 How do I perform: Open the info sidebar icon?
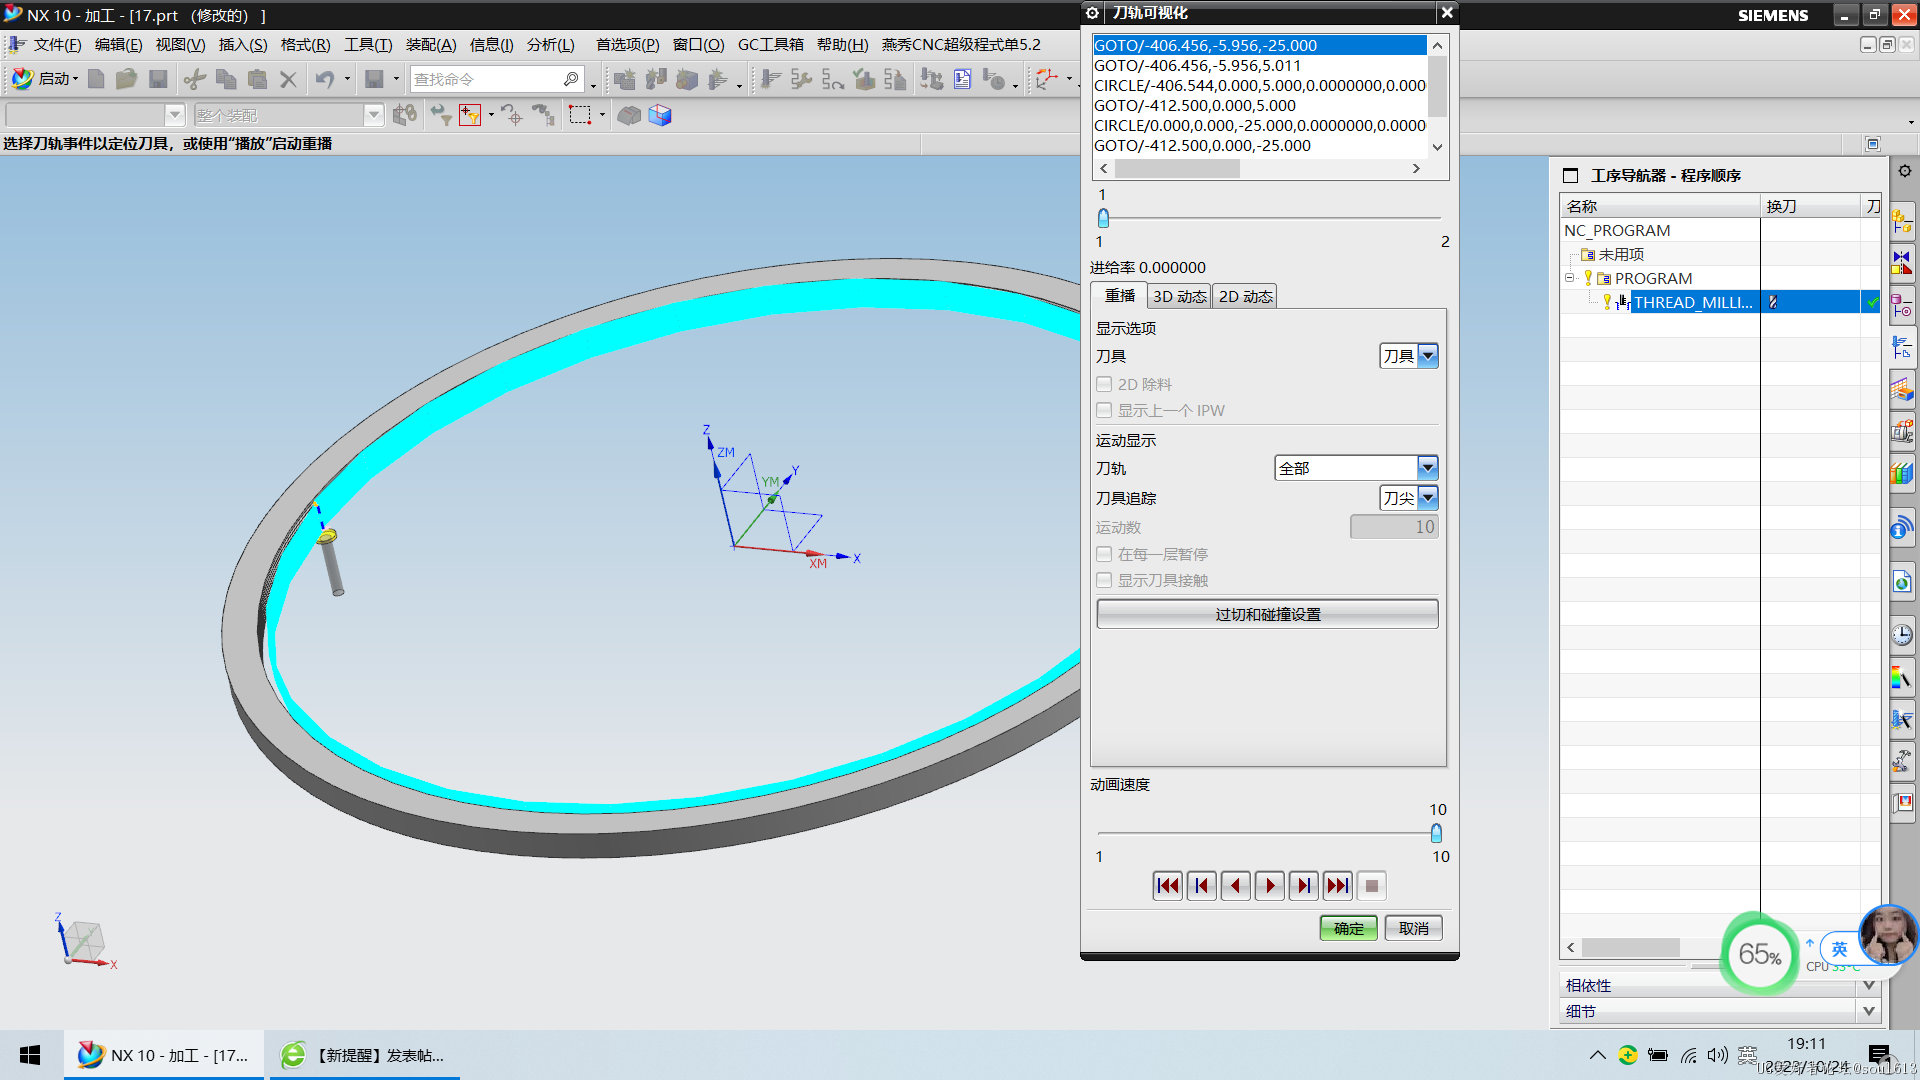point(1902,529)
